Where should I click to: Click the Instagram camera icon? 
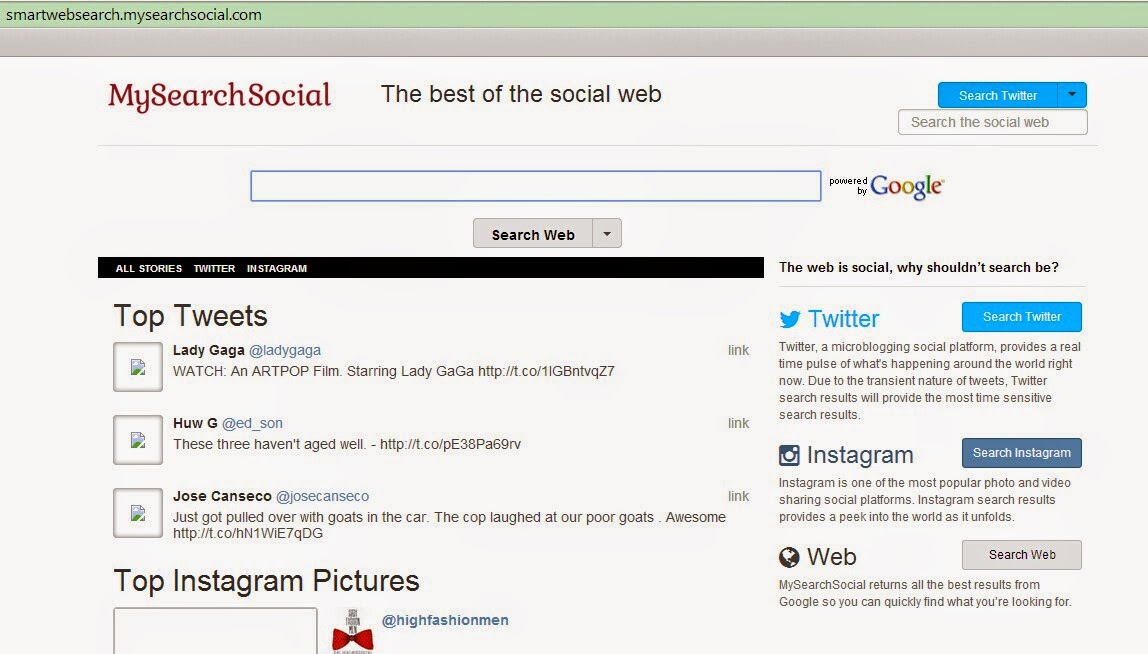[x=789, y=456]
